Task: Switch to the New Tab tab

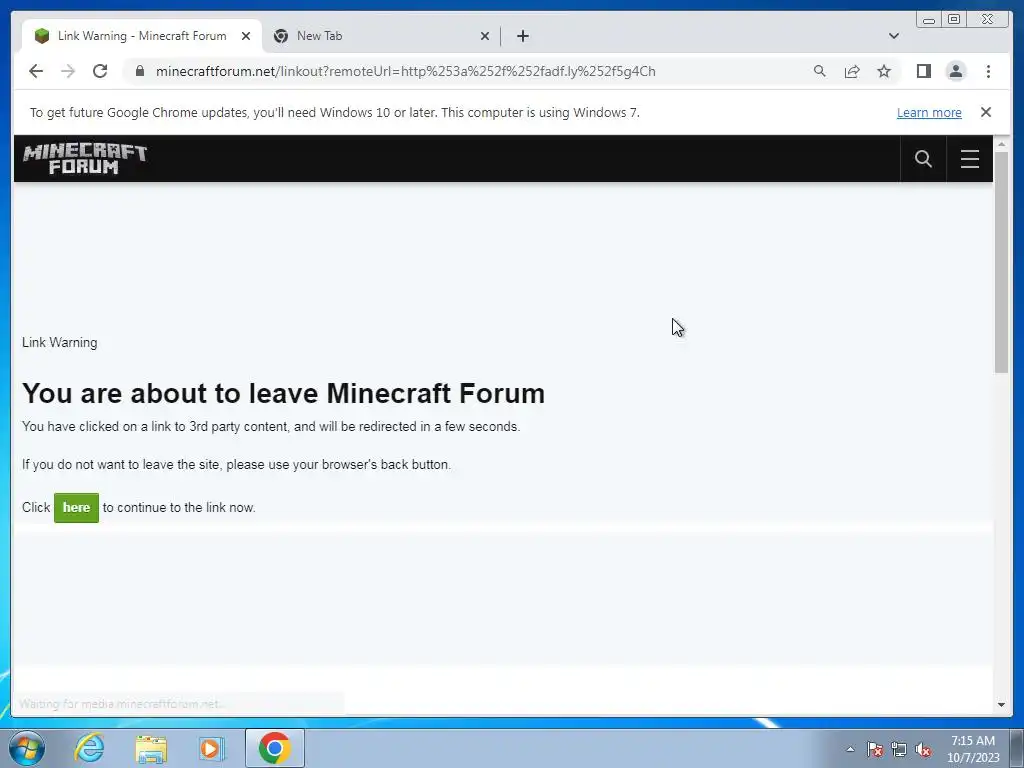Action: point(382,36)
